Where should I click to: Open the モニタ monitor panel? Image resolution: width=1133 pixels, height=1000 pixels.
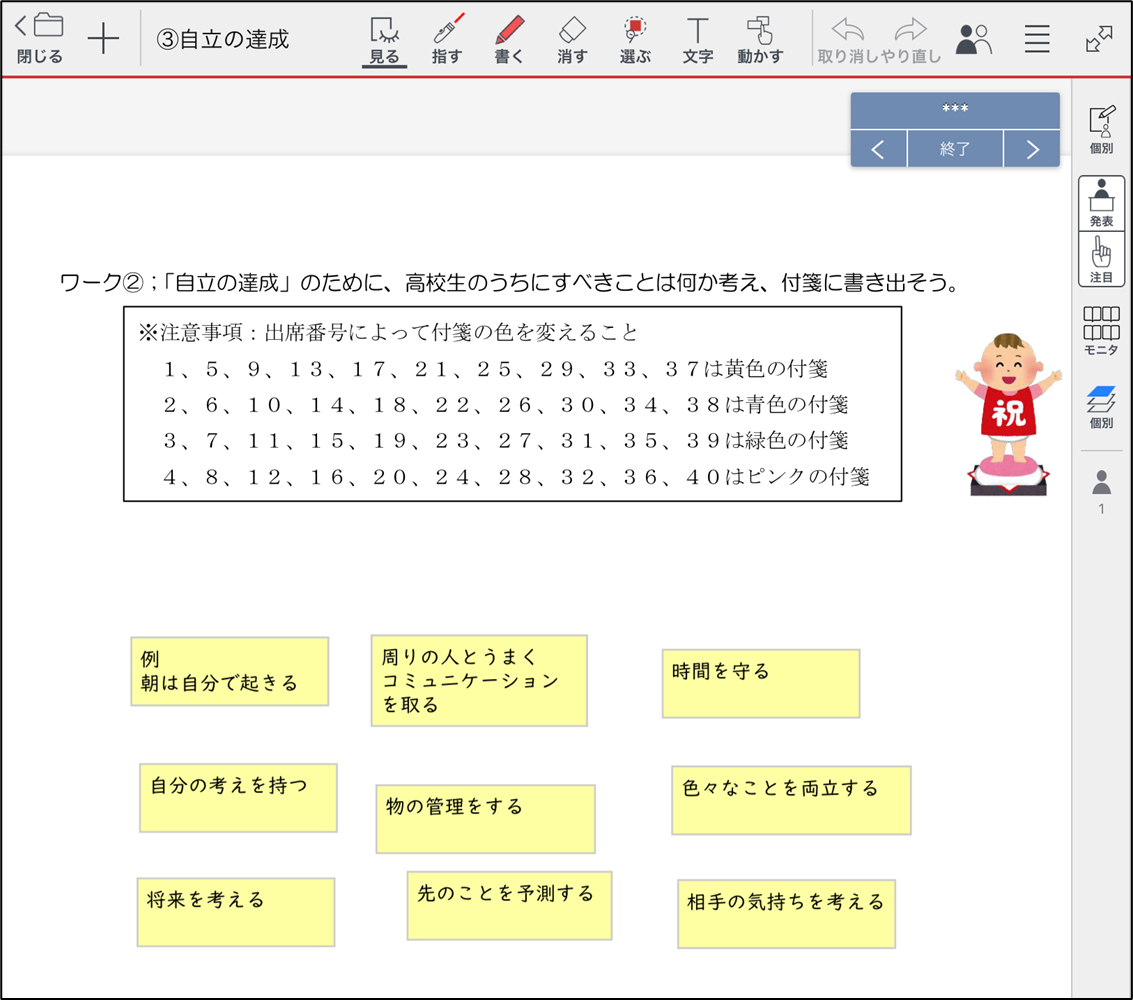click(x=1101, y=331)
